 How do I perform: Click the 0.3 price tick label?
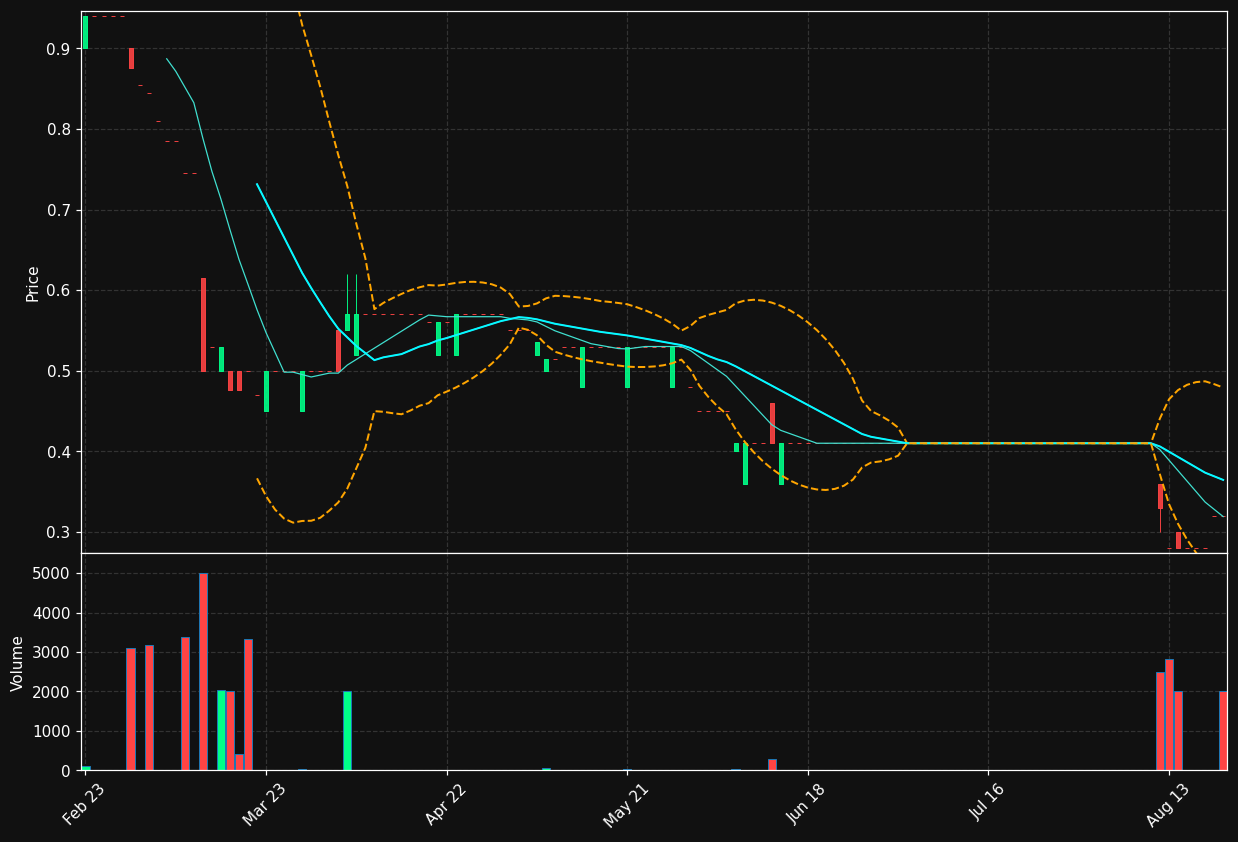coord(58,532)
